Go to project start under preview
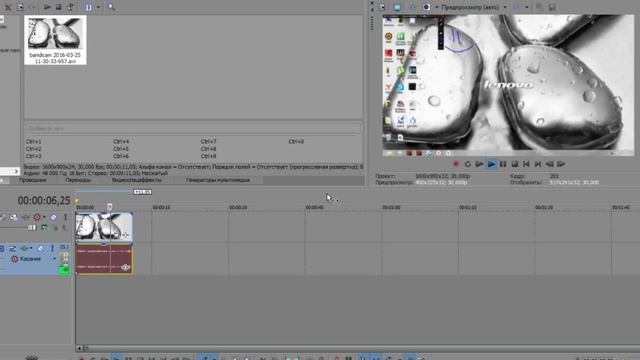640x360 pixels. point(526,164)
